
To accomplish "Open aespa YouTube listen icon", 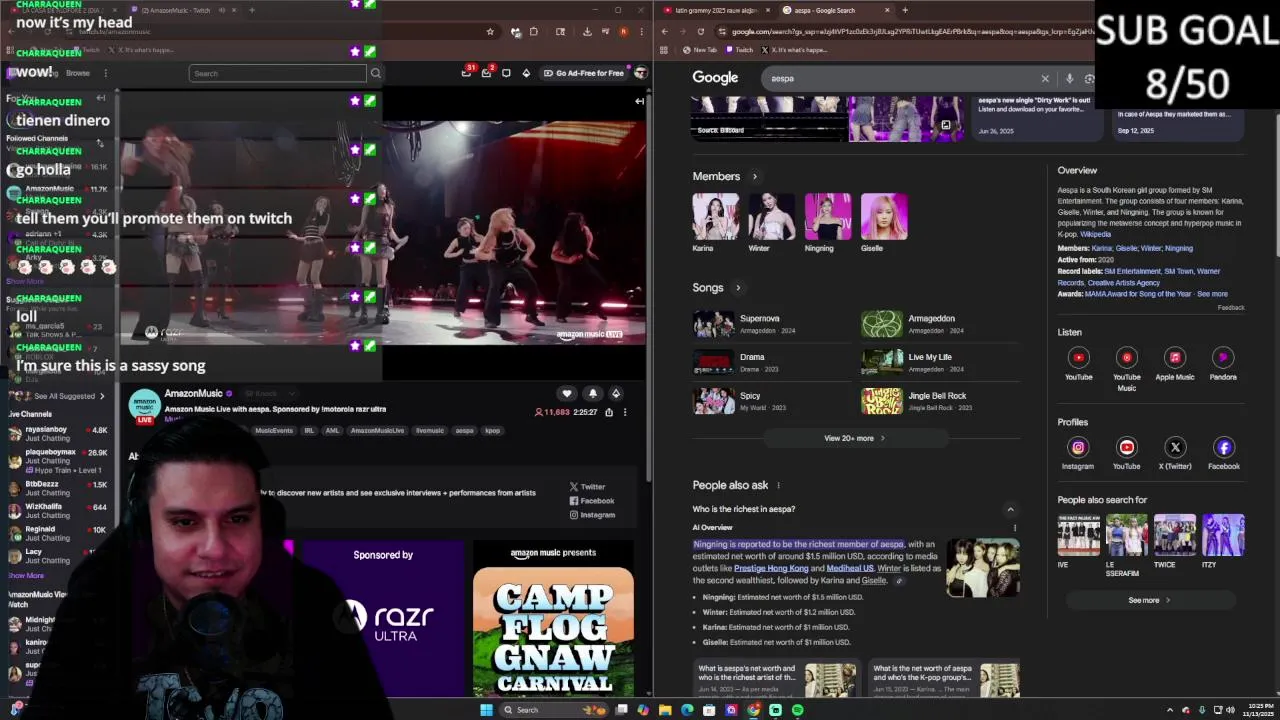I will click(x=1078, y=357).
